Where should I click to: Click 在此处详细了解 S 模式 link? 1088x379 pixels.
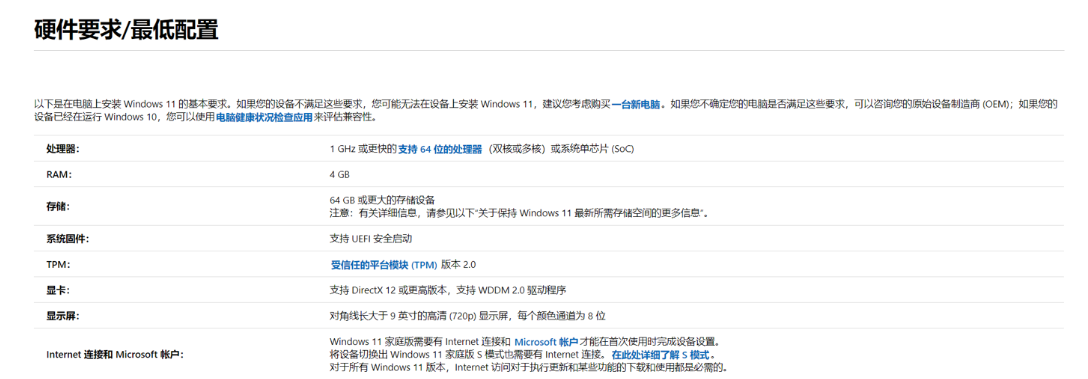tap(660, 355)
